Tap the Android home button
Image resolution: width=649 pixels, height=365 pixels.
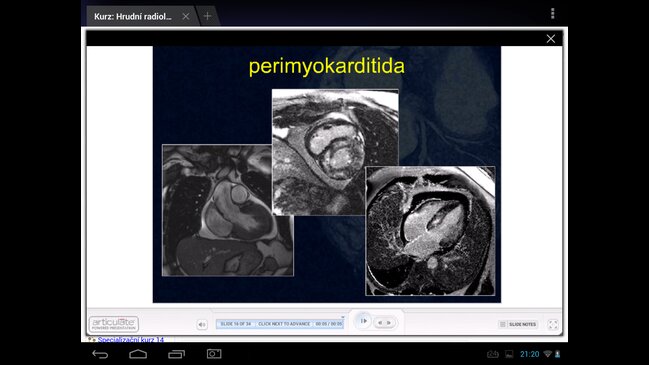click(x=138, y=354)
